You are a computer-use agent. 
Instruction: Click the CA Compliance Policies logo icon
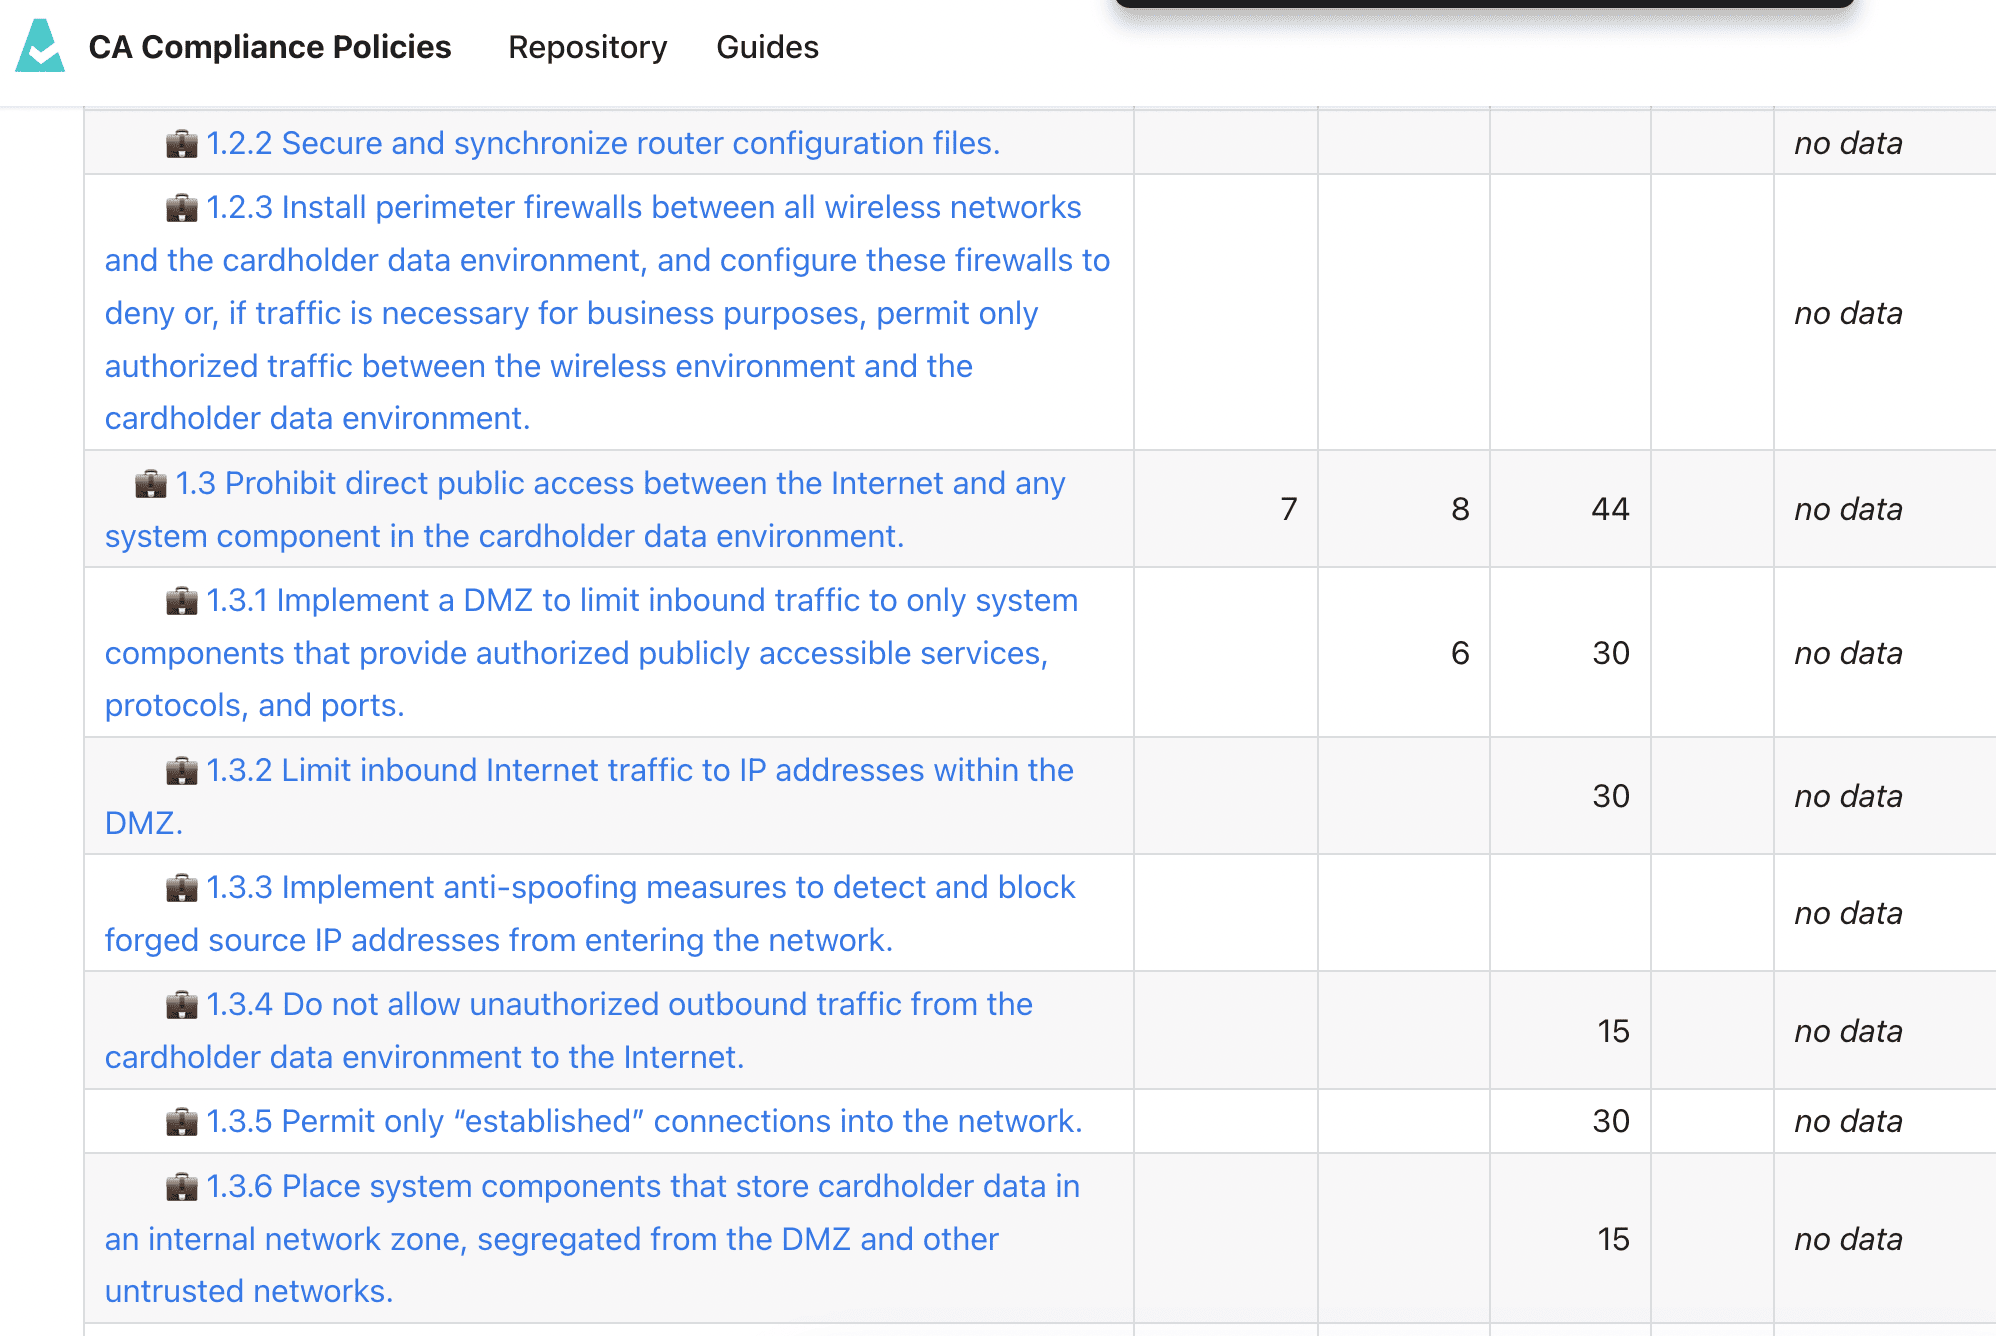40,46
